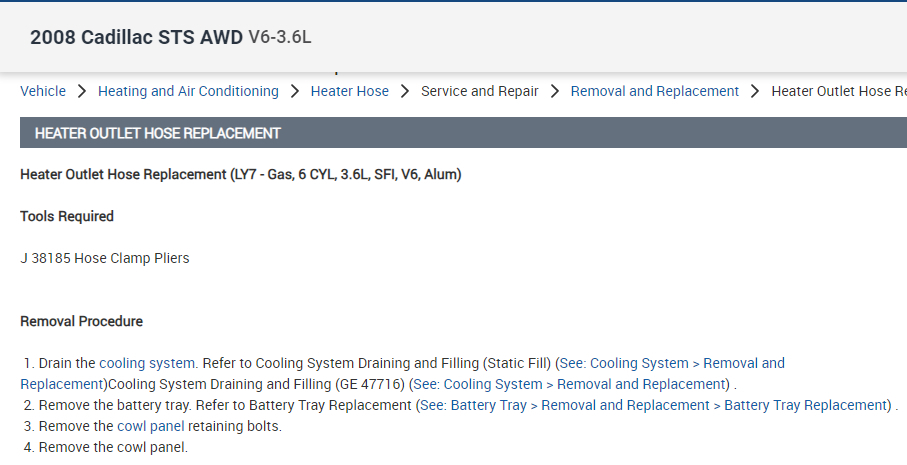Open the See: Cooling System link after GE 47716
This screenshot has width=907, height=465.
tap(569, 384)
